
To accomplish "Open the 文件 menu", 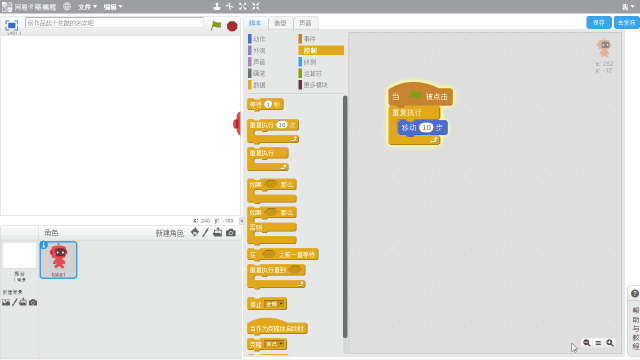I will (87, 7).
